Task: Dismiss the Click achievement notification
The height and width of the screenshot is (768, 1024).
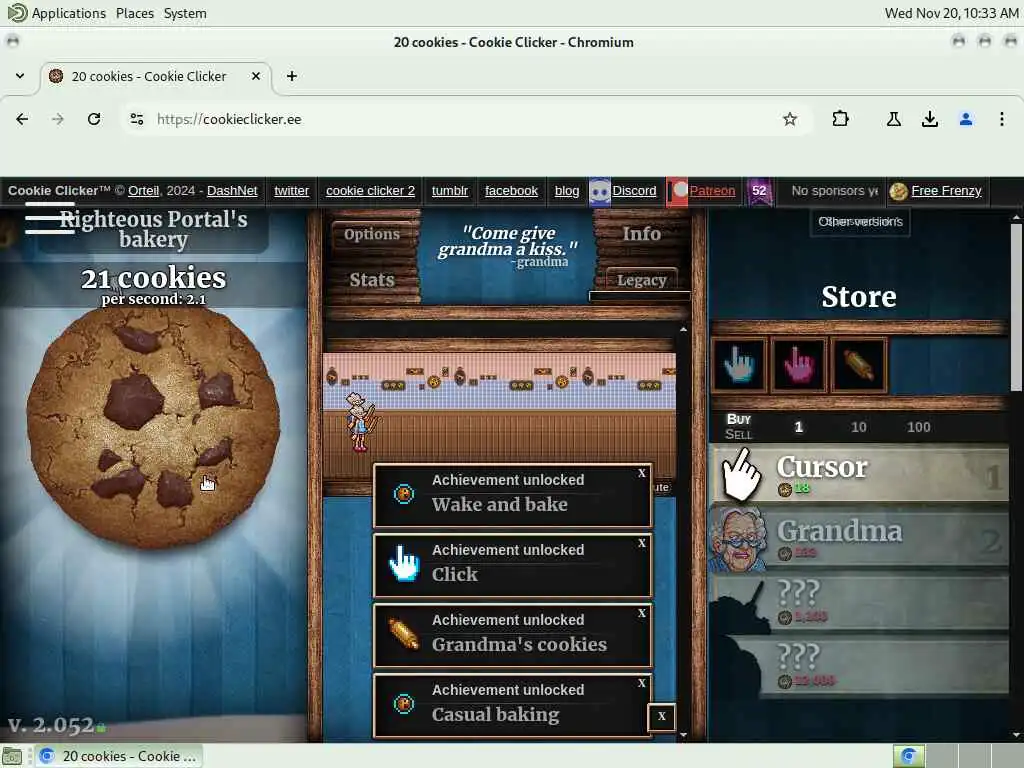Action: tap(641, 543)
